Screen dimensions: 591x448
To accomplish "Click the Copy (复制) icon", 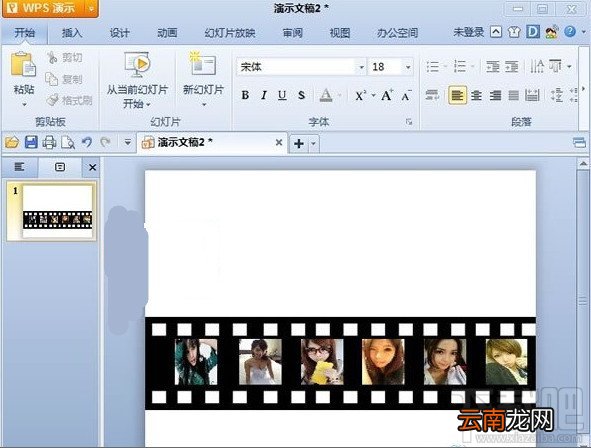I will (52, 79).
